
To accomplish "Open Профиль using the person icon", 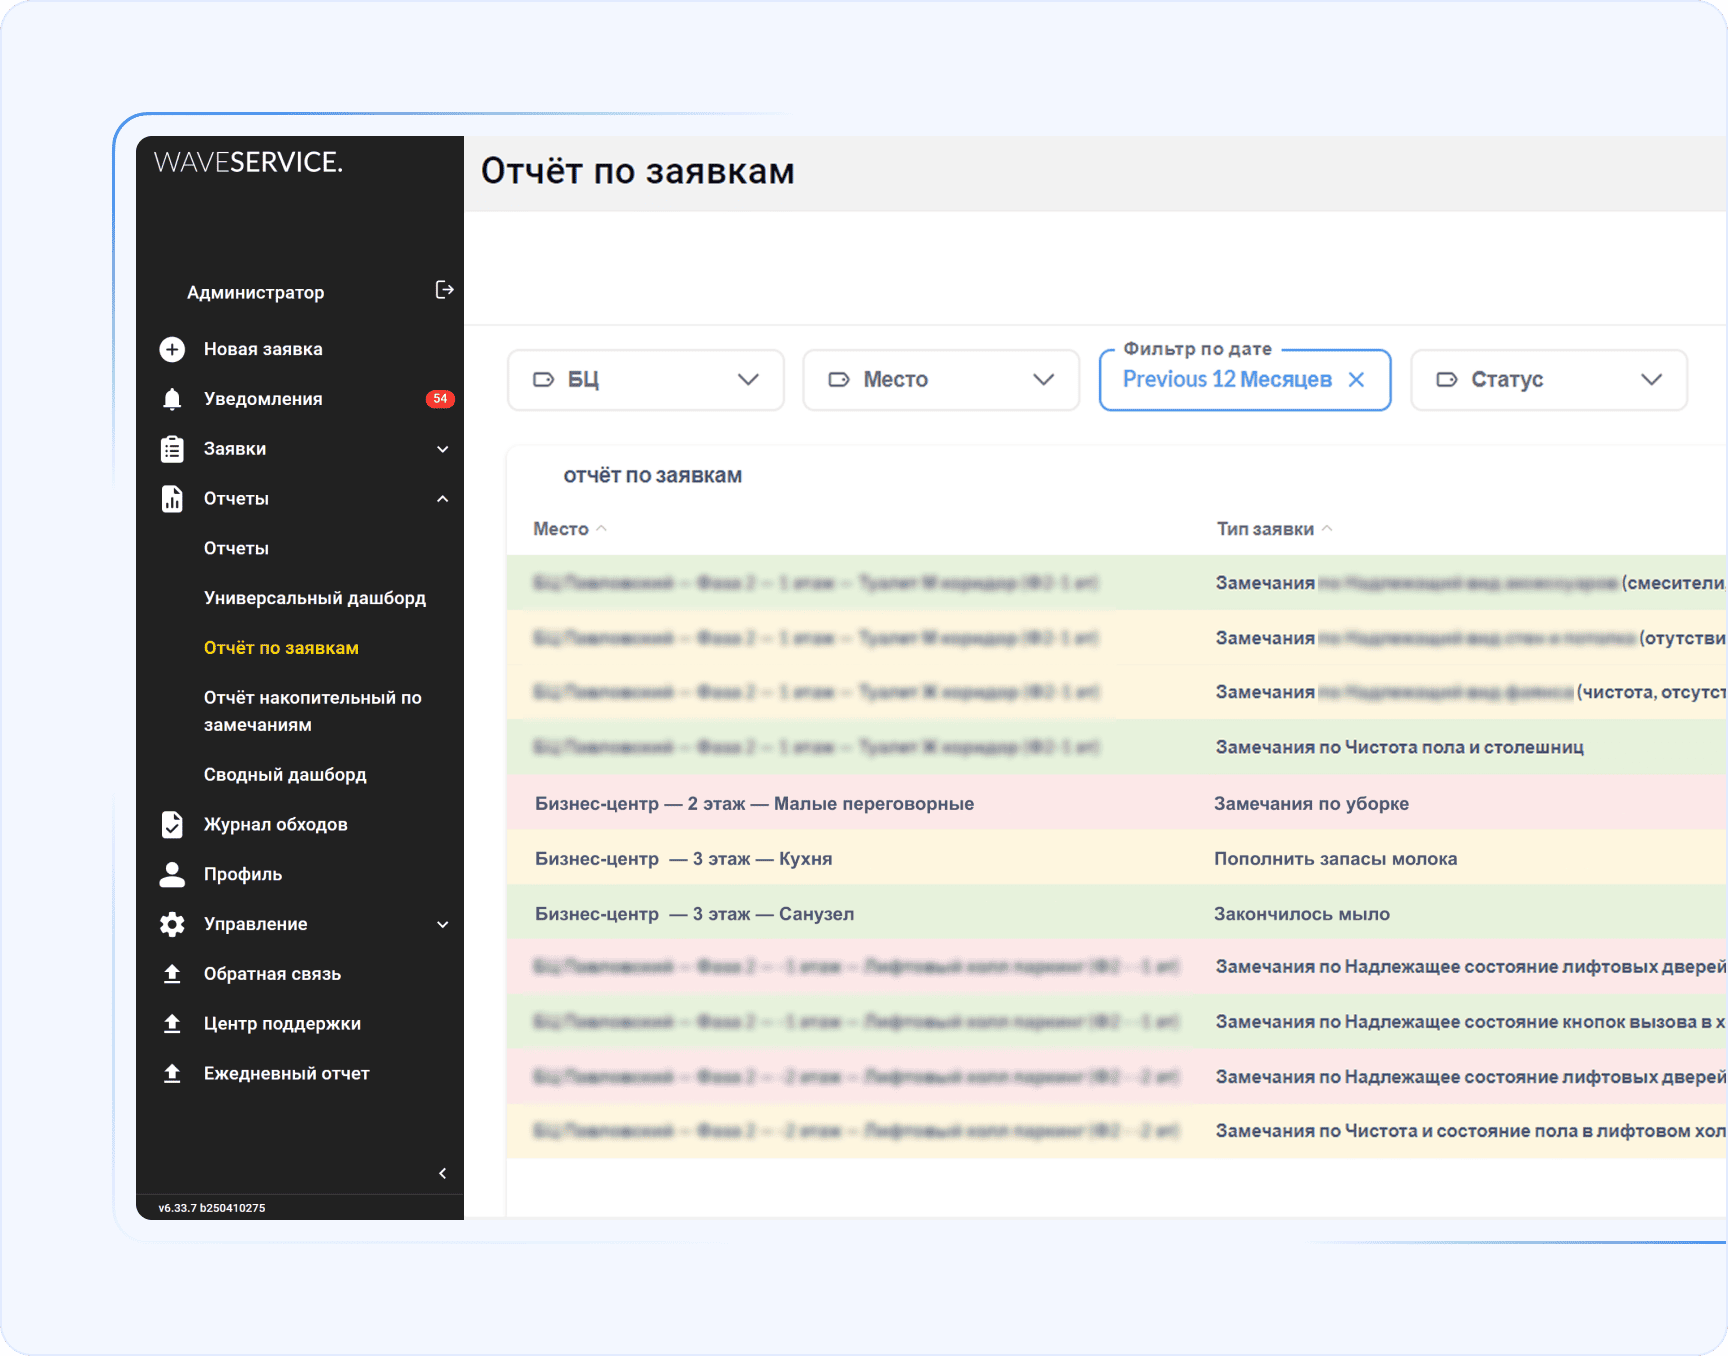I will (x=172, y=874).
